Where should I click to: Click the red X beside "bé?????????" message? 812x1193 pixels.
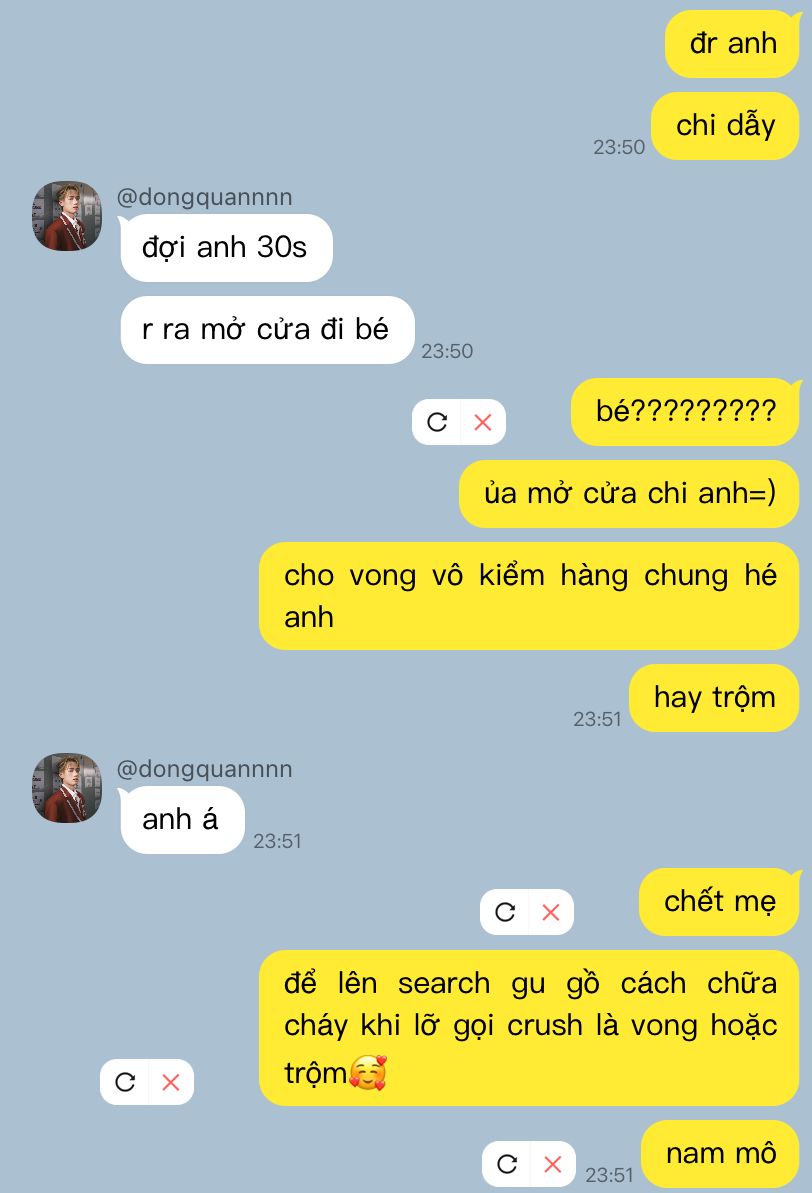482,422
